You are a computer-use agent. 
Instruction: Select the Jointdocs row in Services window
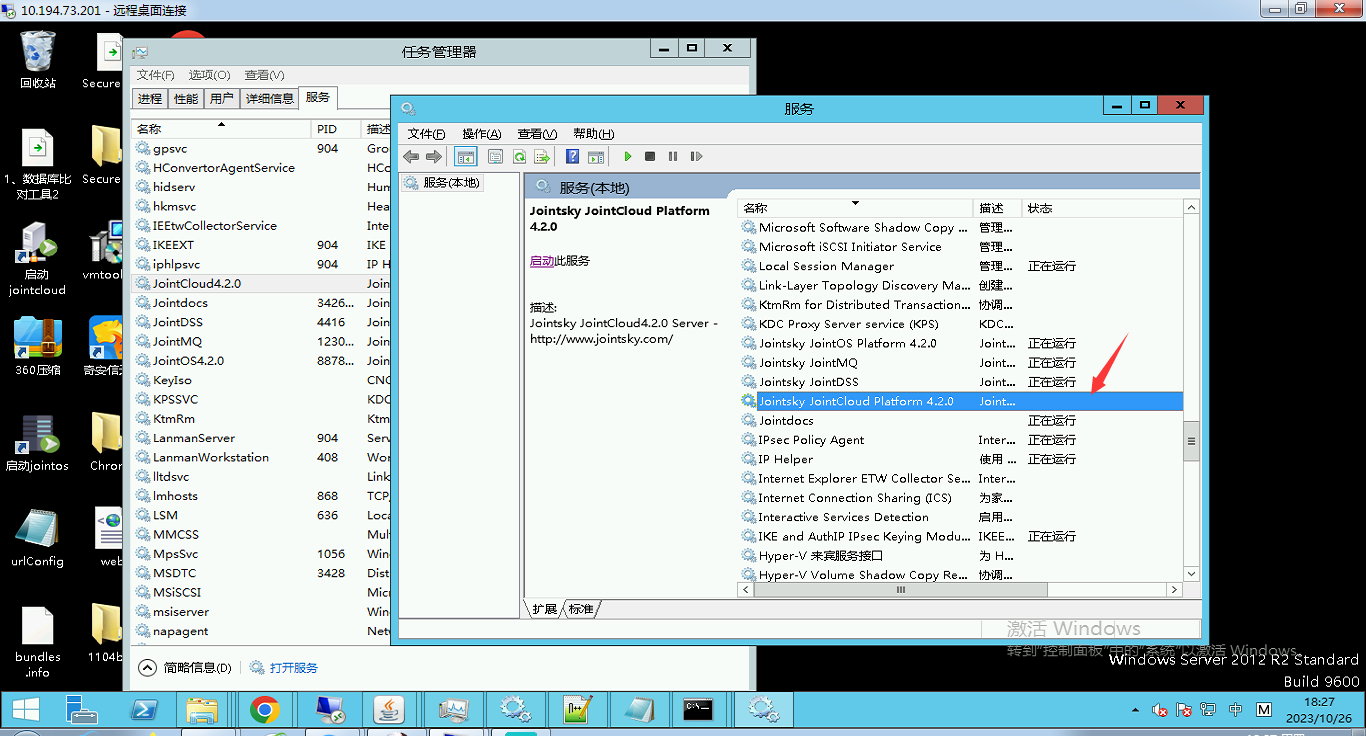tap(960, 421)
